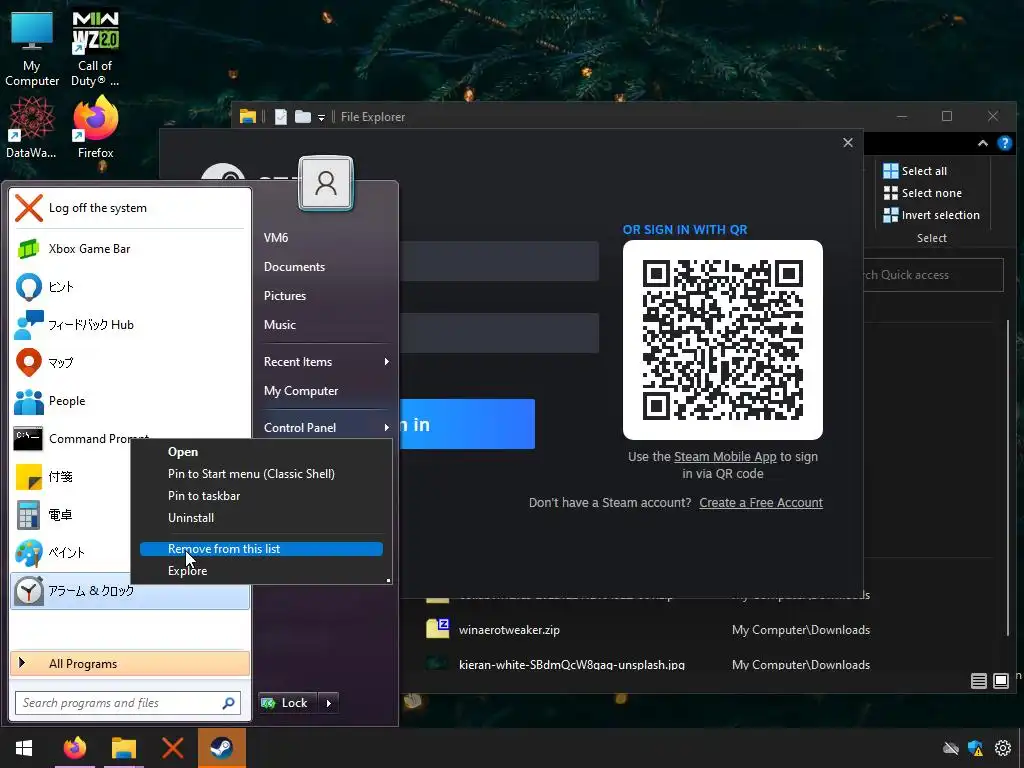1024x768 pixels.
Task: Click search magnifier in start menu
Action: [x=228, y=703]
